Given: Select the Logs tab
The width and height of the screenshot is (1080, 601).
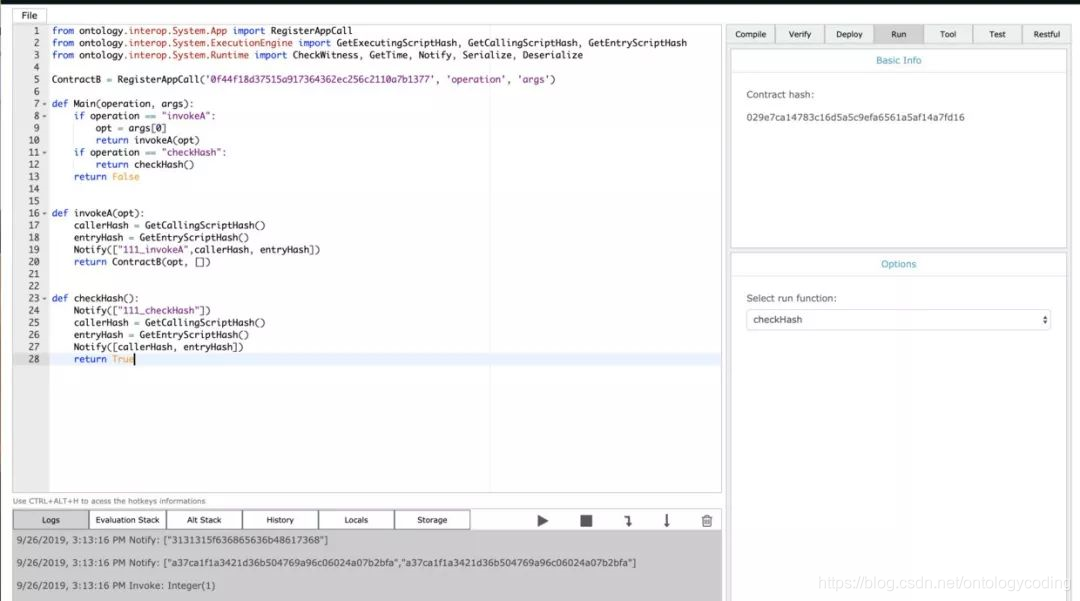Looking at the screenshot, I should tap(51, 520).
